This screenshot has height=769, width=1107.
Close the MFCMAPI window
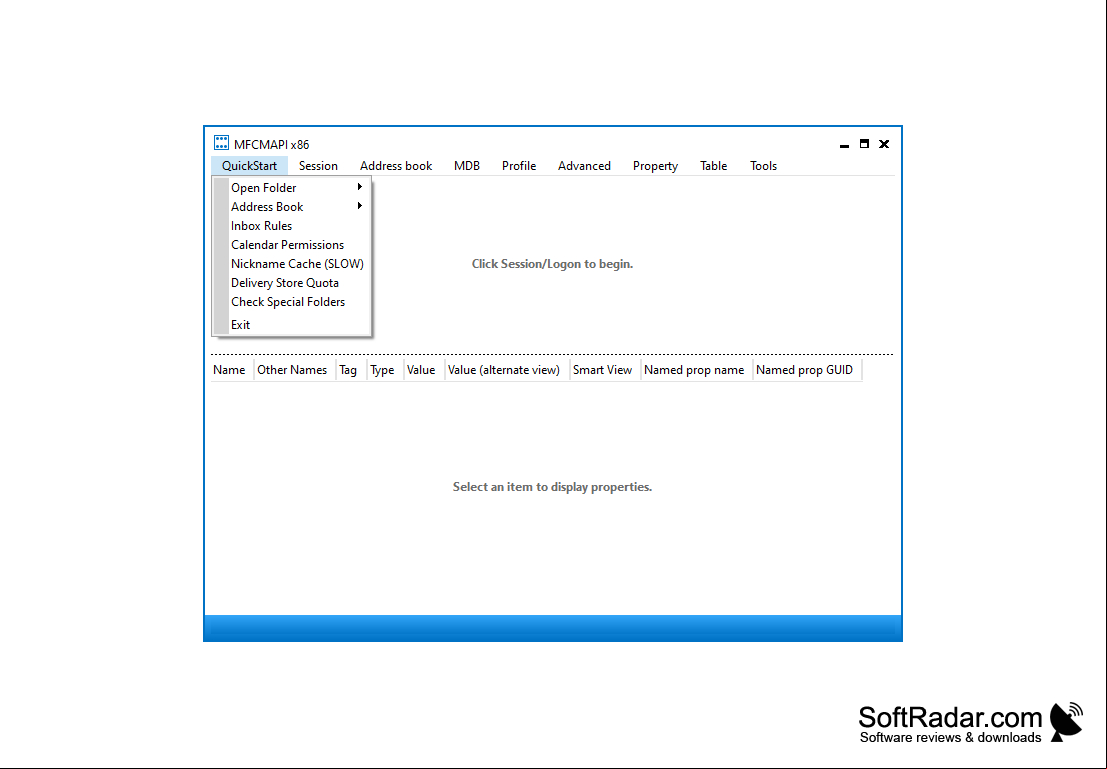coord(884,144)
